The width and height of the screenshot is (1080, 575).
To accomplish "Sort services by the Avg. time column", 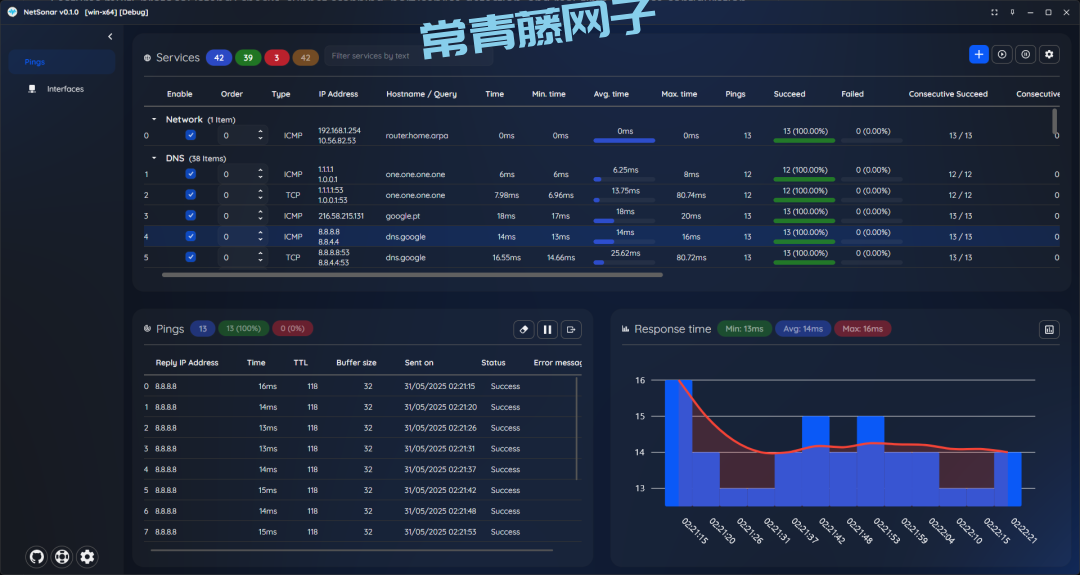I will coord(611,94).
